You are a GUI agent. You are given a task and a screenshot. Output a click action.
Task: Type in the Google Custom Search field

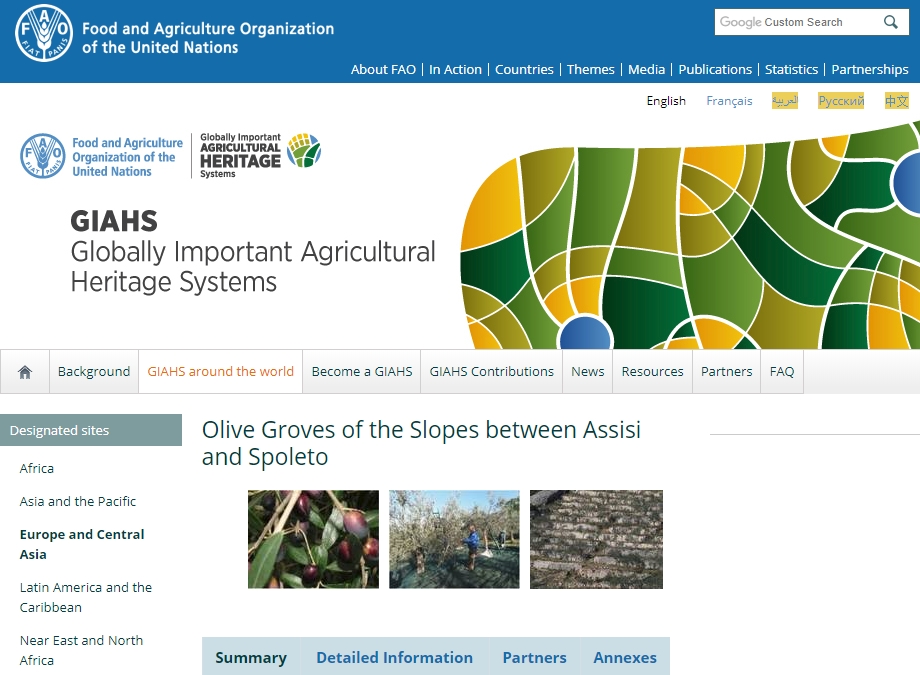pos(796,22)
